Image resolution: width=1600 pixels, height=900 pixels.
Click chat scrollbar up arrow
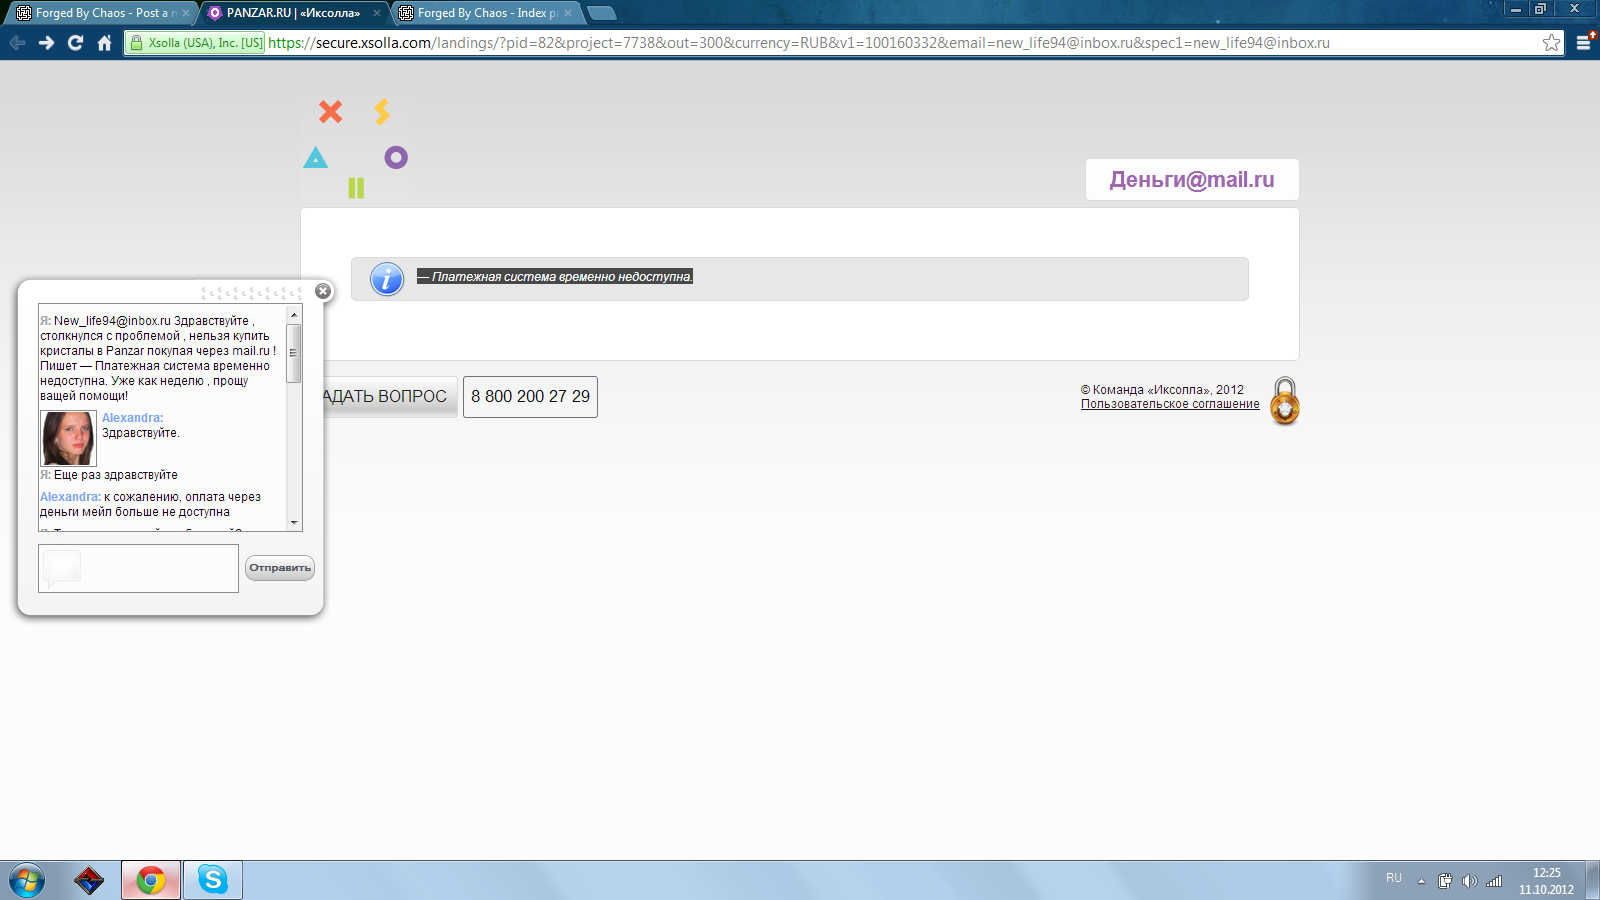(294, 314)
